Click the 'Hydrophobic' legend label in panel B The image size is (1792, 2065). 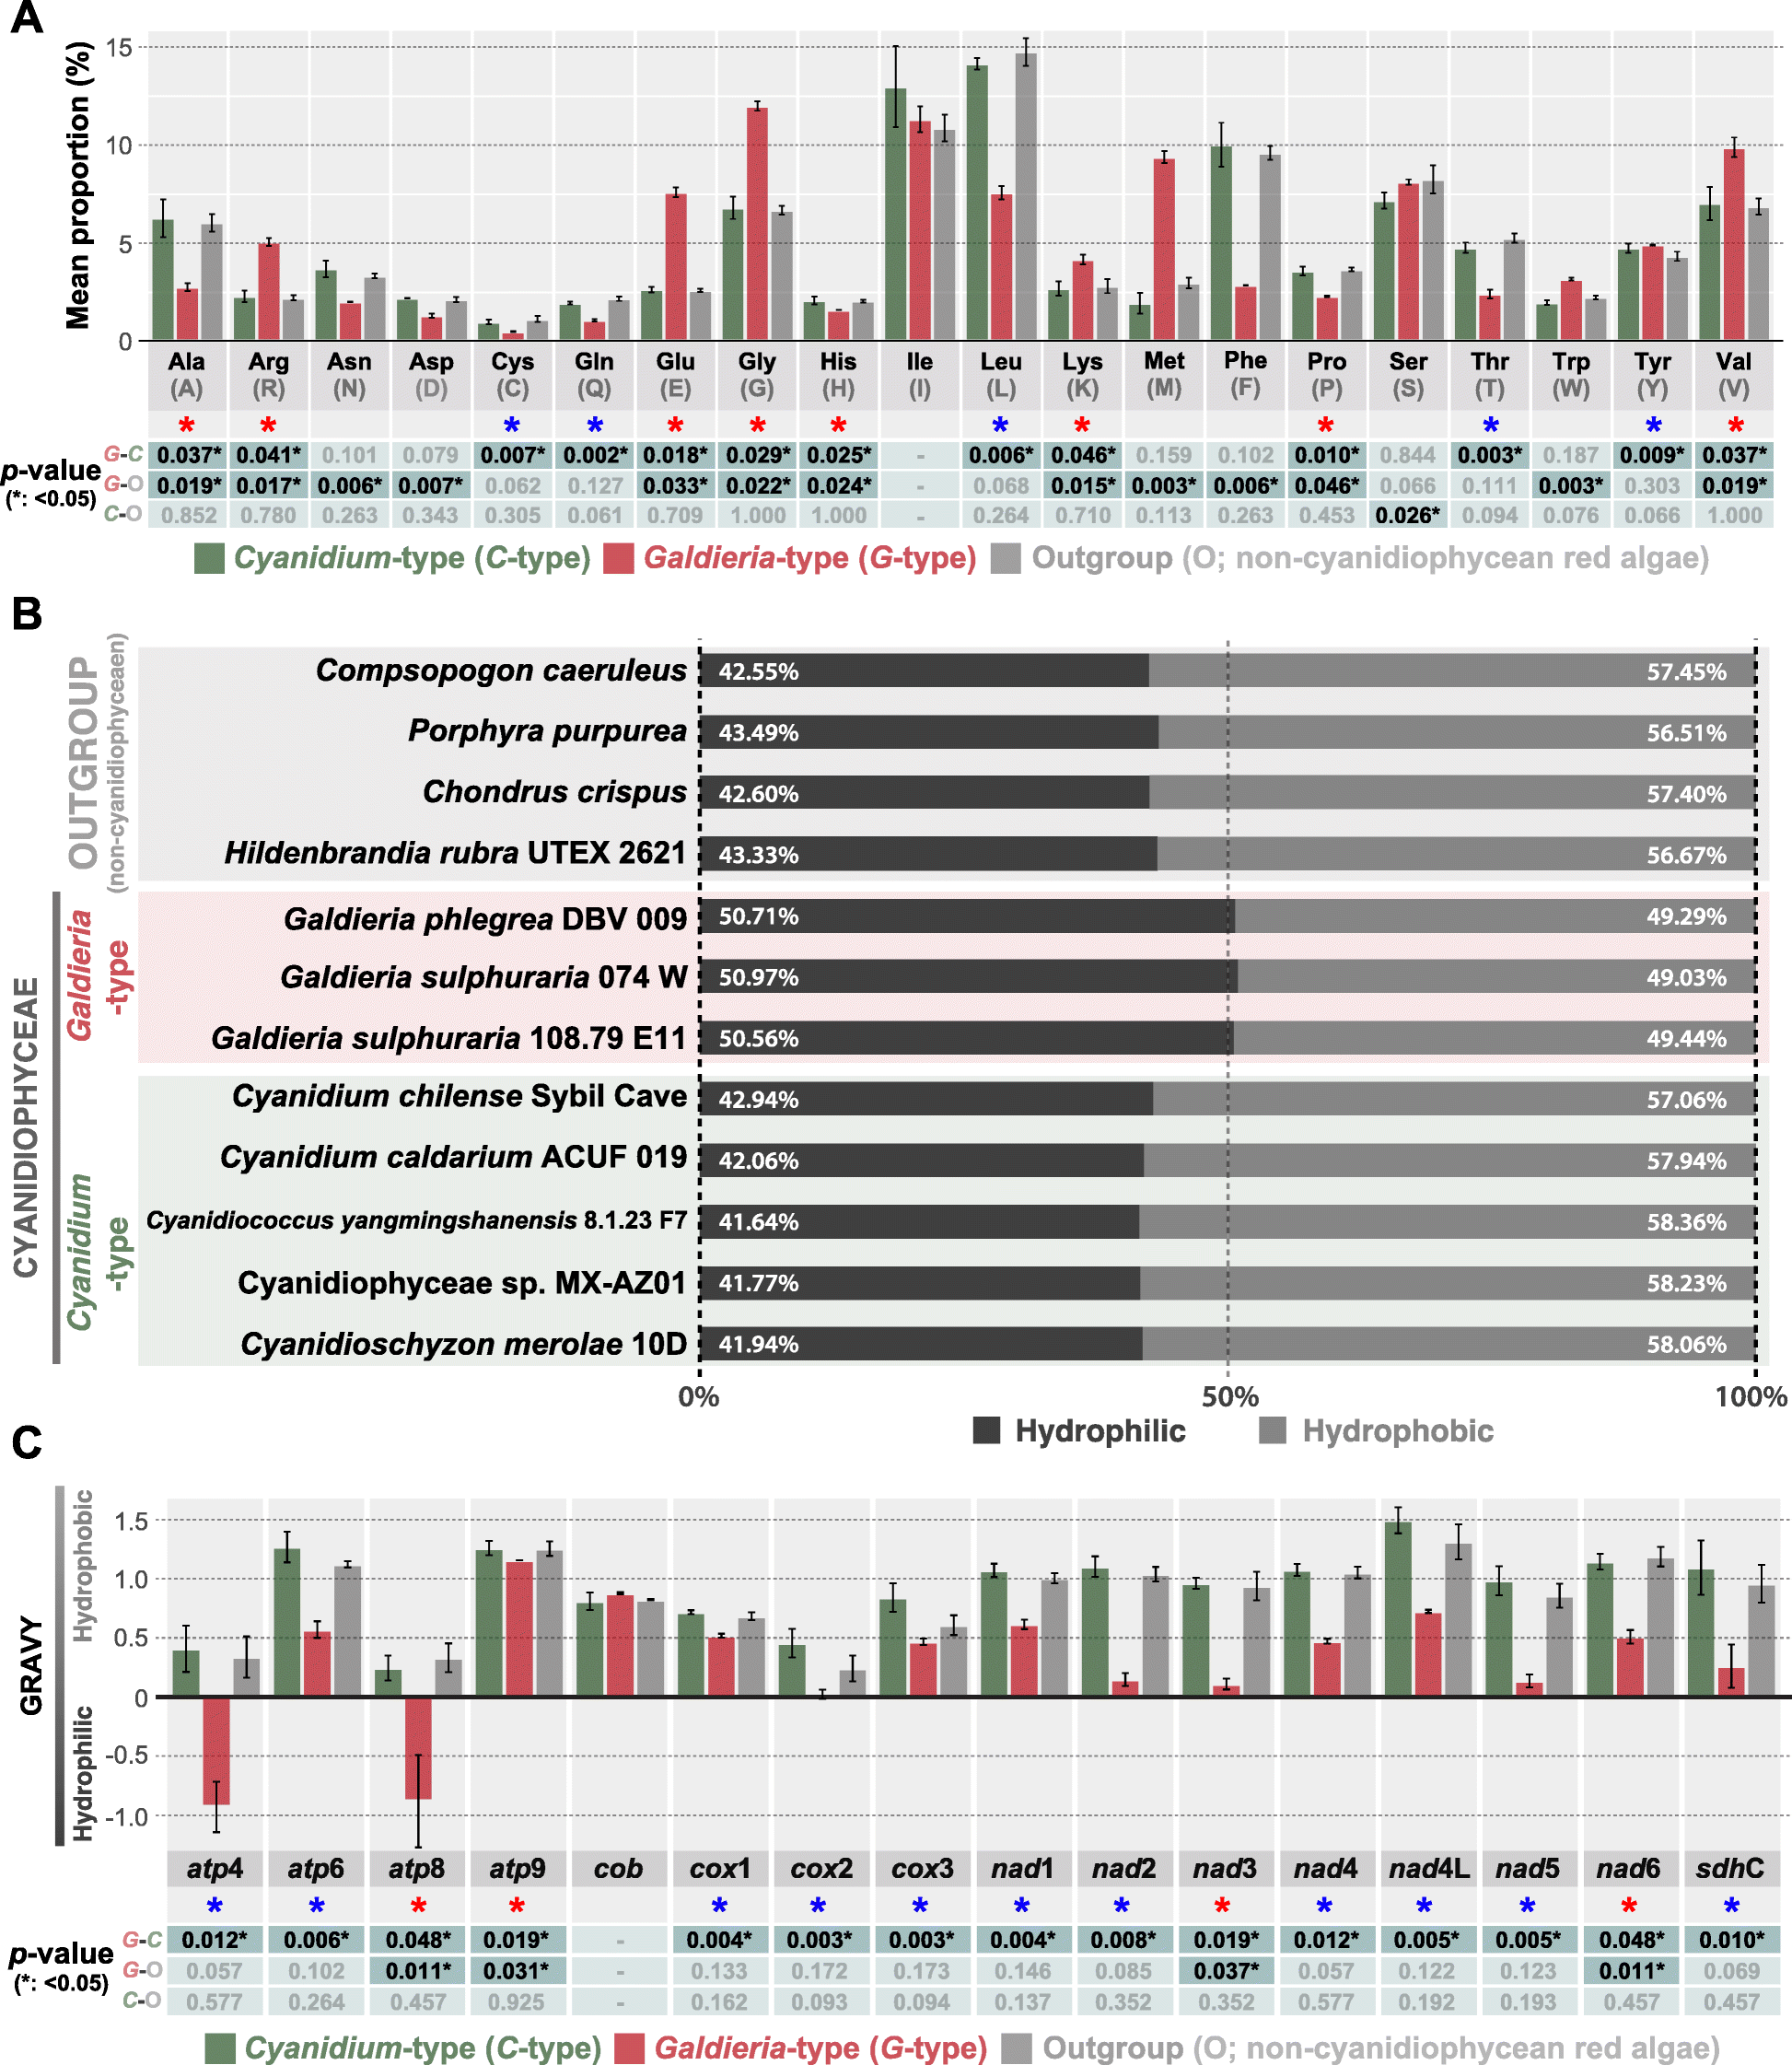tap(1397, 1430)
